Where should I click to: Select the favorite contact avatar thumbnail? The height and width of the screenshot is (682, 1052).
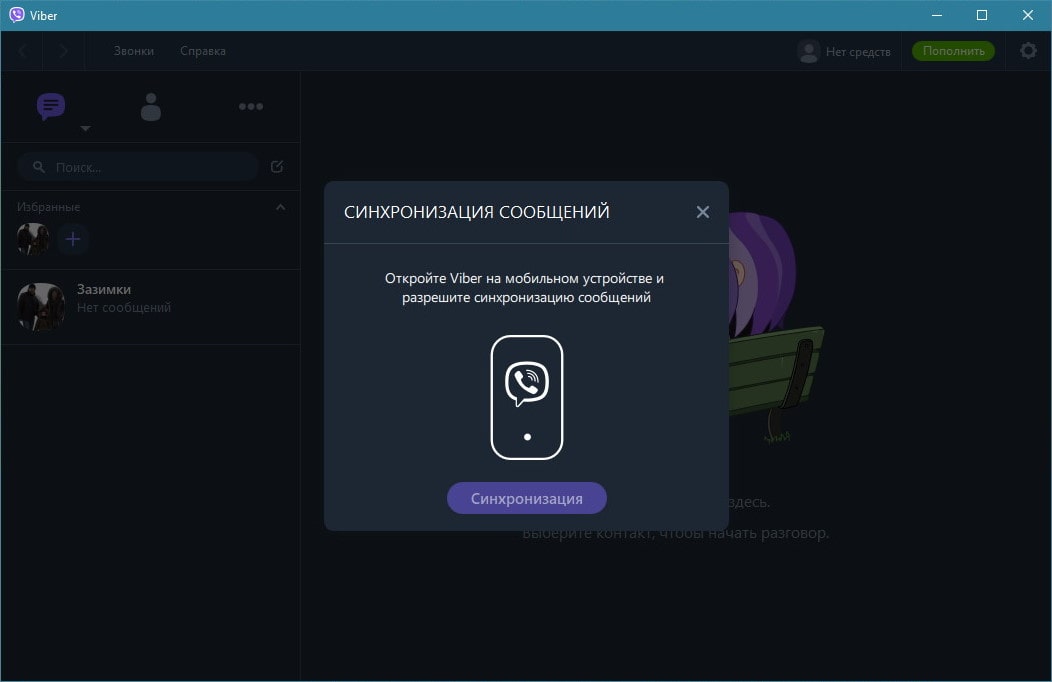[33, 239]
